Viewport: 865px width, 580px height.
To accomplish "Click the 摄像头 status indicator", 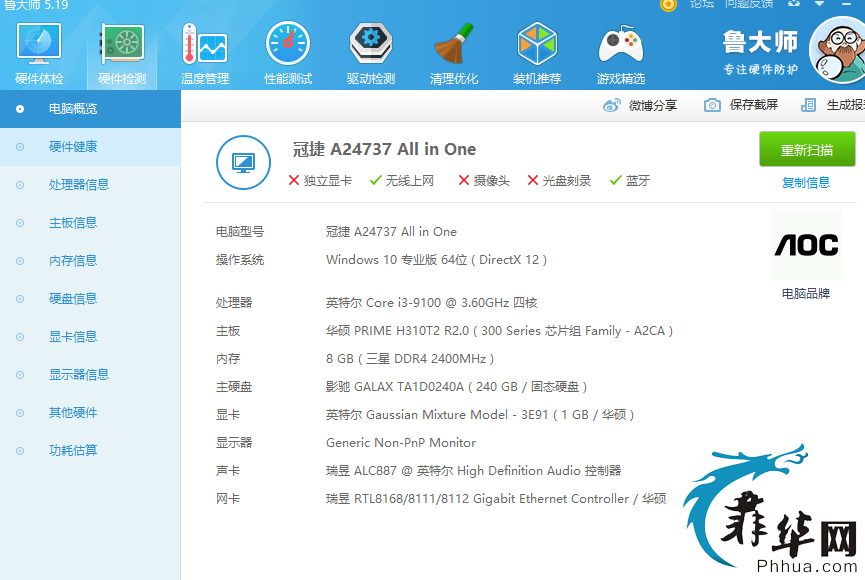I will pos(484,180).
